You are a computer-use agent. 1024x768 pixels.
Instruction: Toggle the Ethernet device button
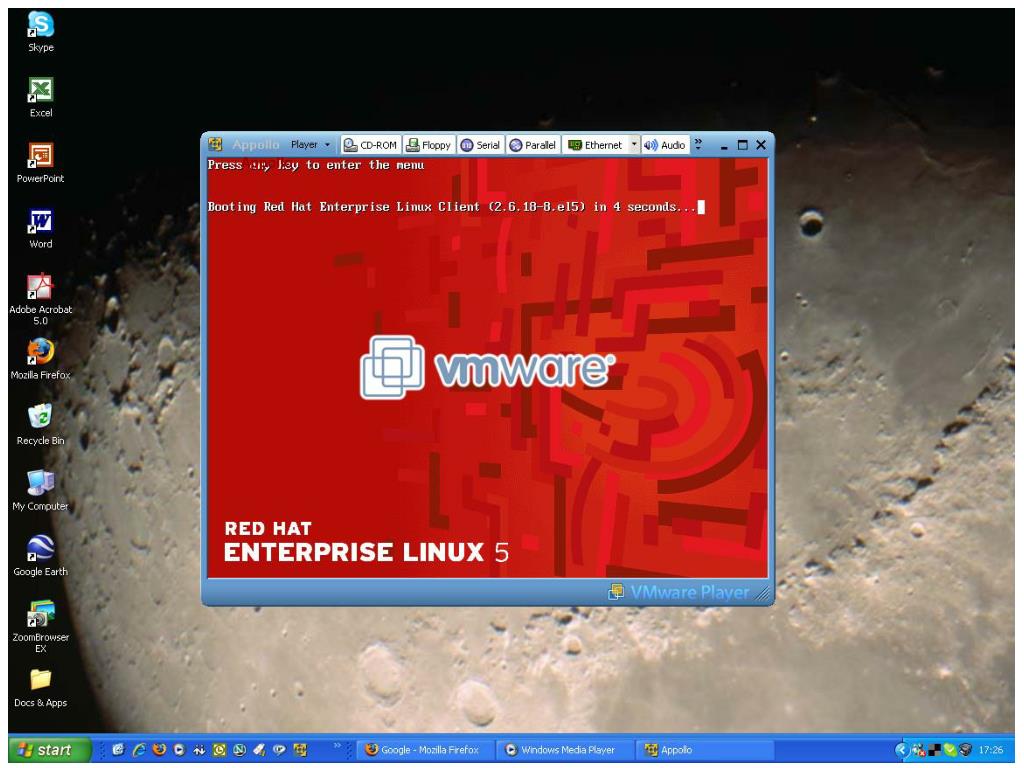(x=595, y=145)
